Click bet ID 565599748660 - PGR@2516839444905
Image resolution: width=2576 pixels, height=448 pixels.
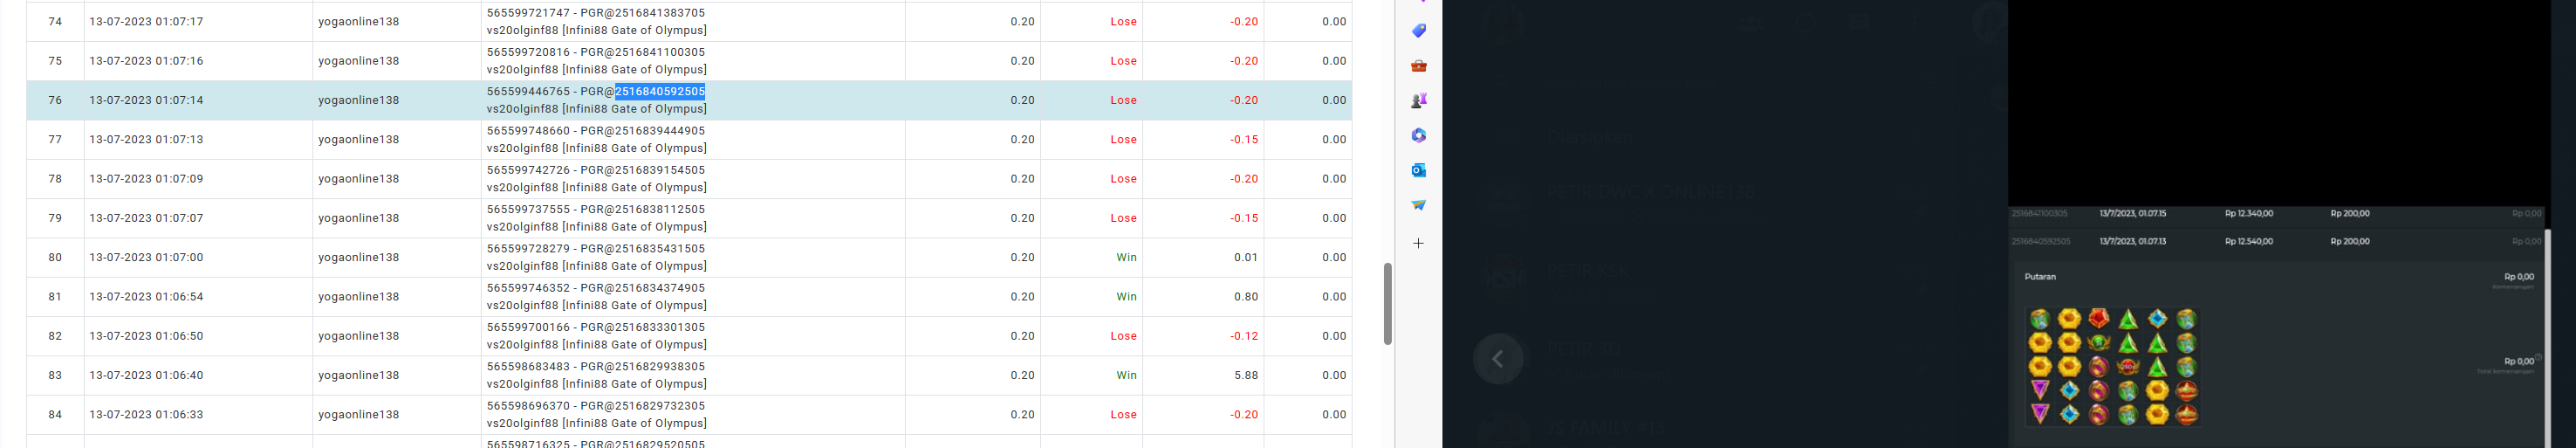[x=596, y=131]
